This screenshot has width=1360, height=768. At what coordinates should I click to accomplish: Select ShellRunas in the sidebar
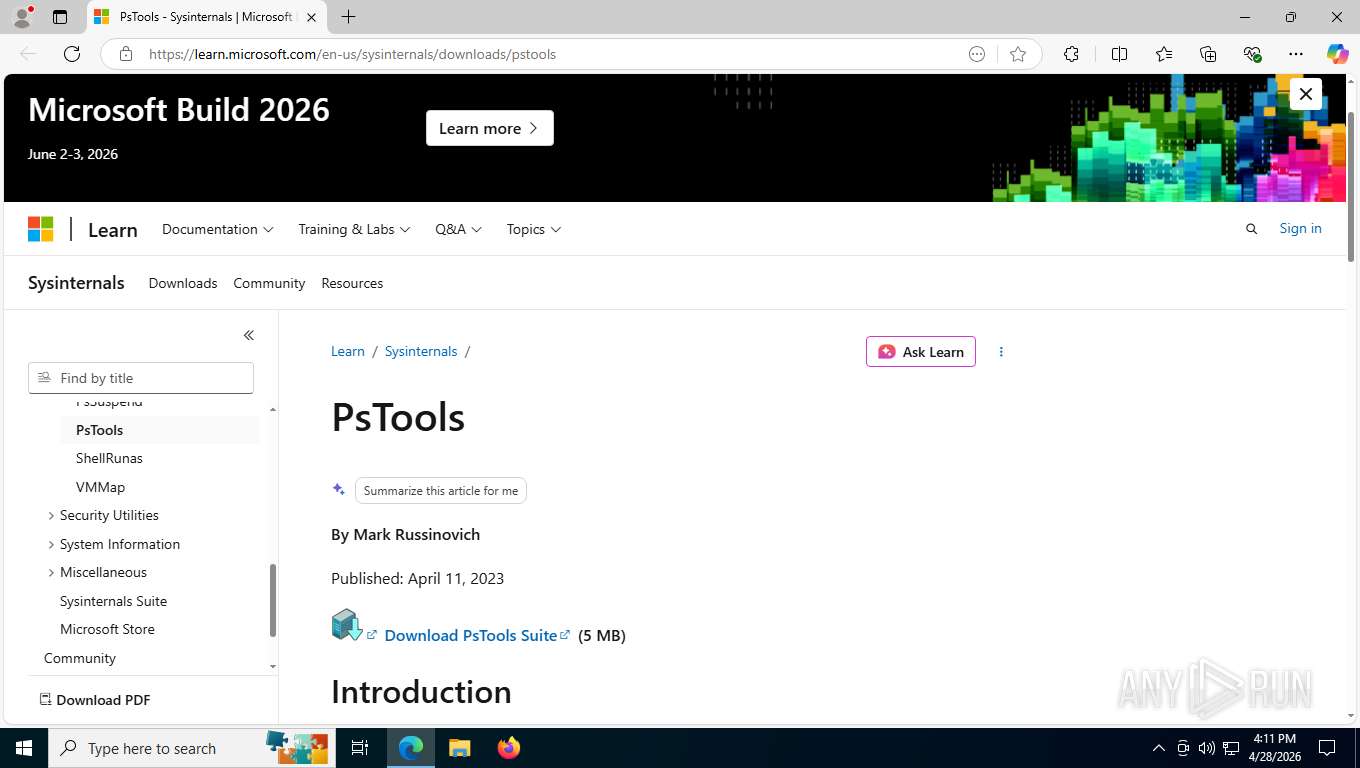(109, 458)
